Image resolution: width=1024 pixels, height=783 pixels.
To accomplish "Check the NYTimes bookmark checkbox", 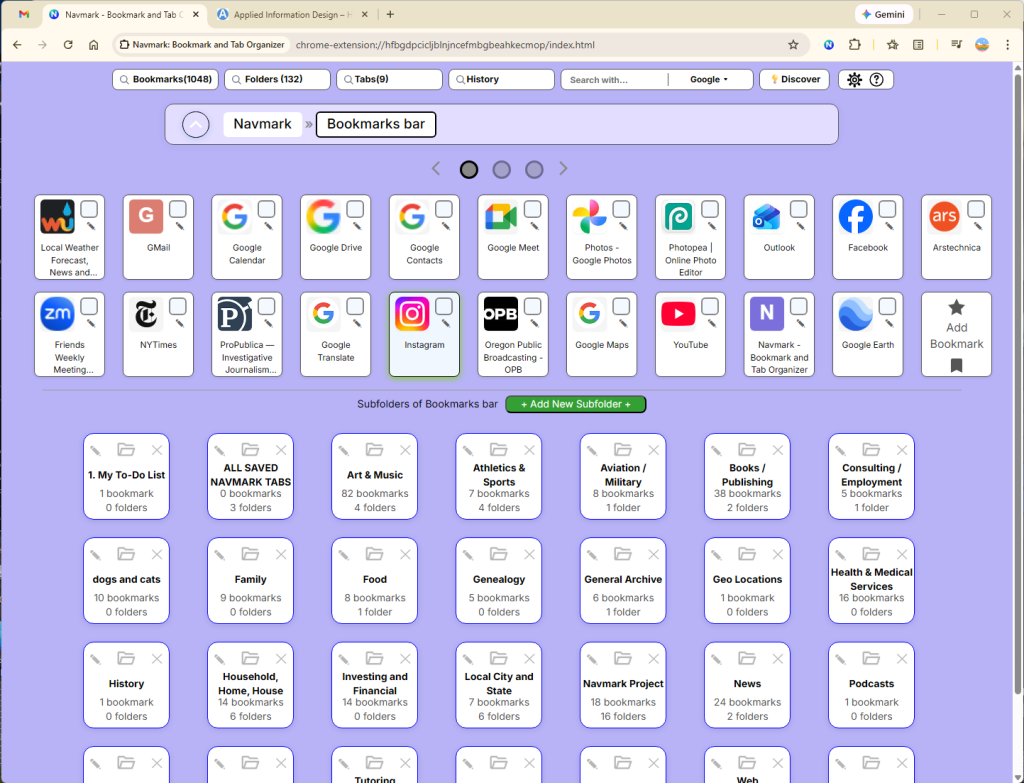I will tap(178, 306).
